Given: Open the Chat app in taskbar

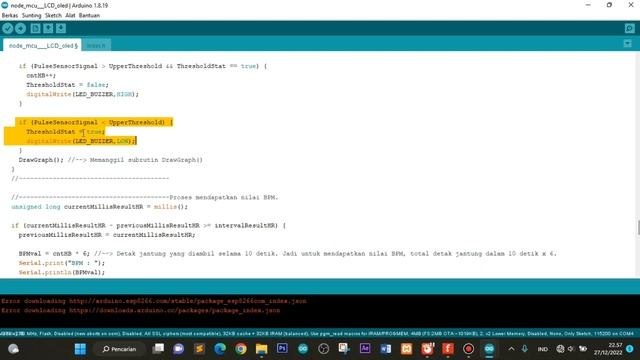Looking at the screenshot, I should tap(178, 349).
